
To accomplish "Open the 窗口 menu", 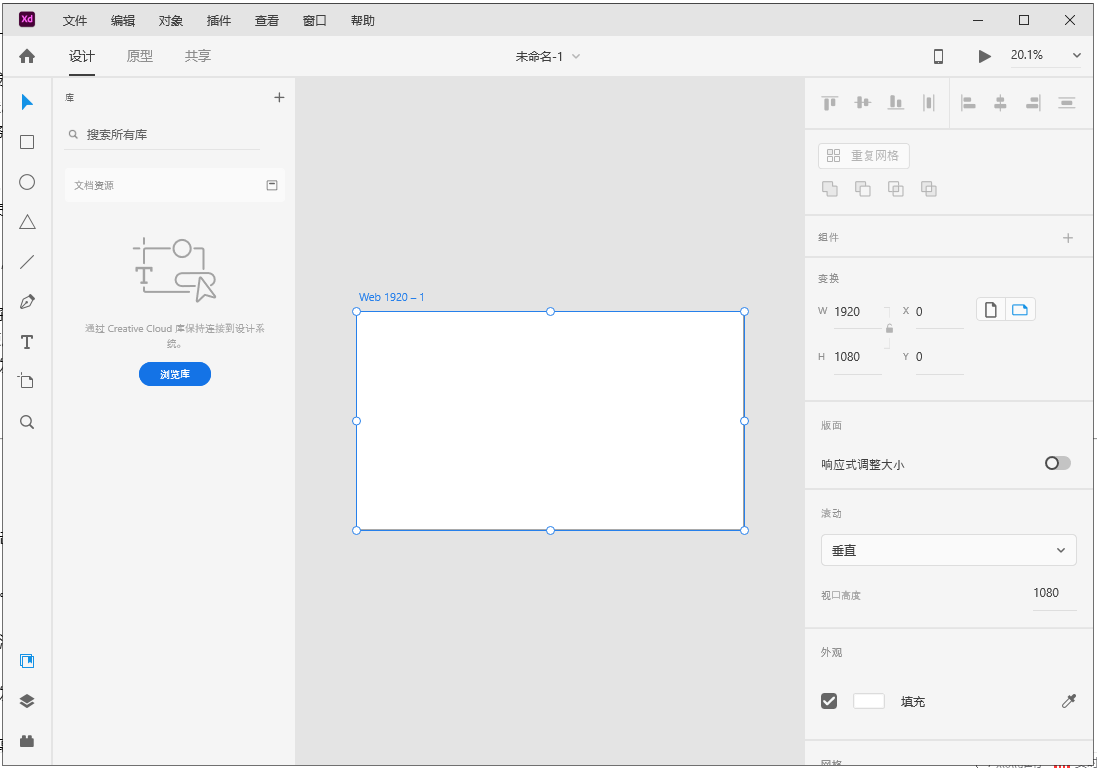I will pyautogui.click(x=315, y=20).
